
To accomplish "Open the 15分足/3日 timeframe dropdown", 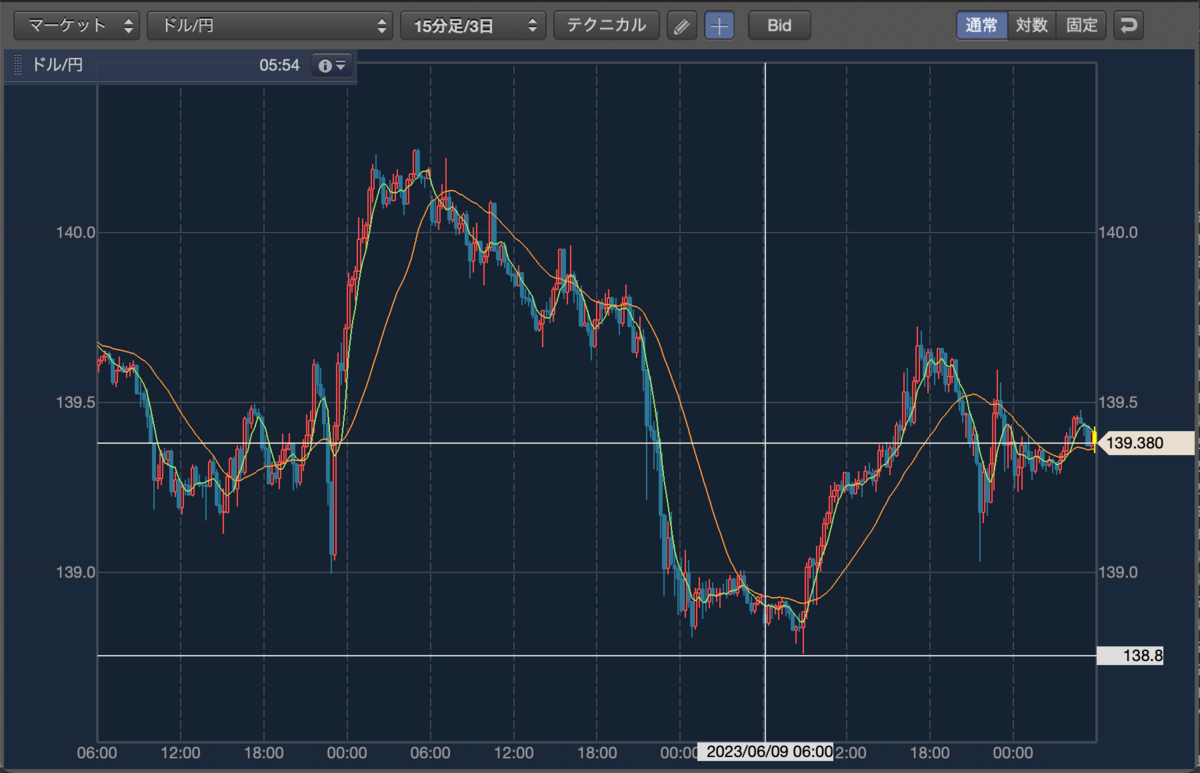I will coord(473,26).
